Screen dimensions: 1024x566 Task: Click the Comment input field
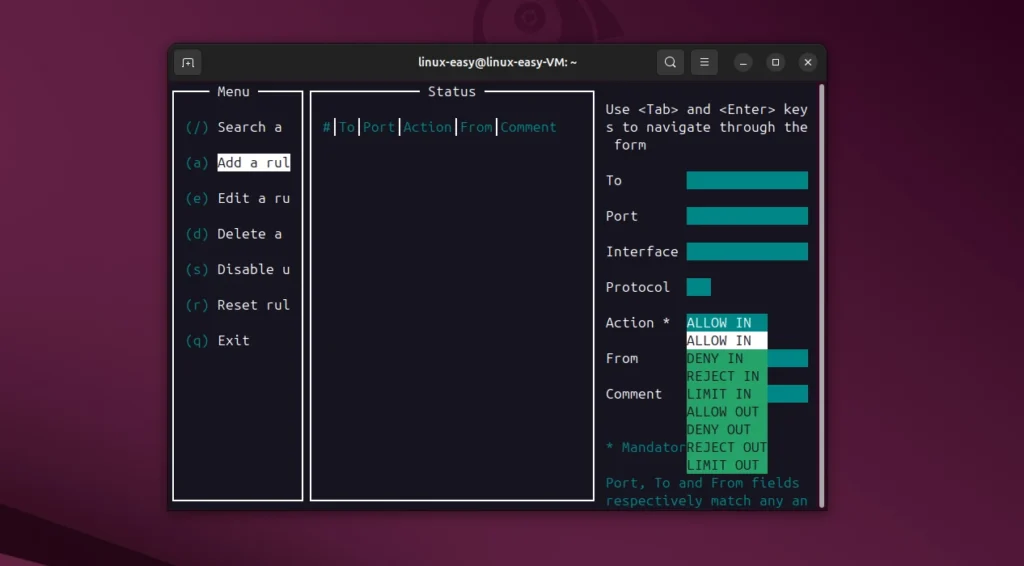[x=788, y=394]
